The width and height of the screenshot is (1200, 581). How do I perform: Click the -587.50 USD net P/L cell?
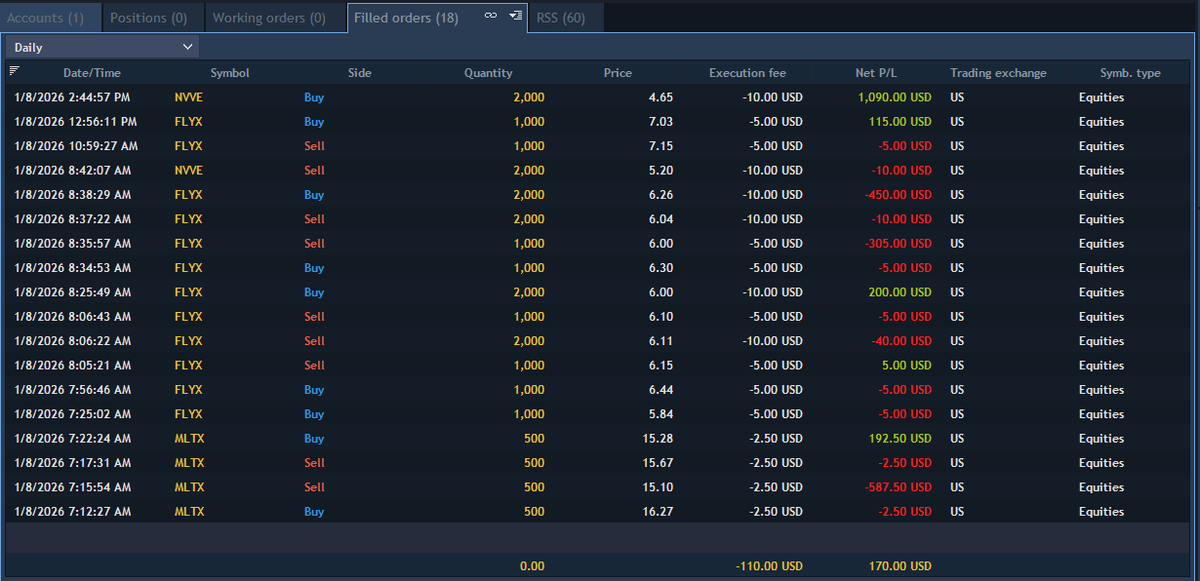[x=898, y=487]
